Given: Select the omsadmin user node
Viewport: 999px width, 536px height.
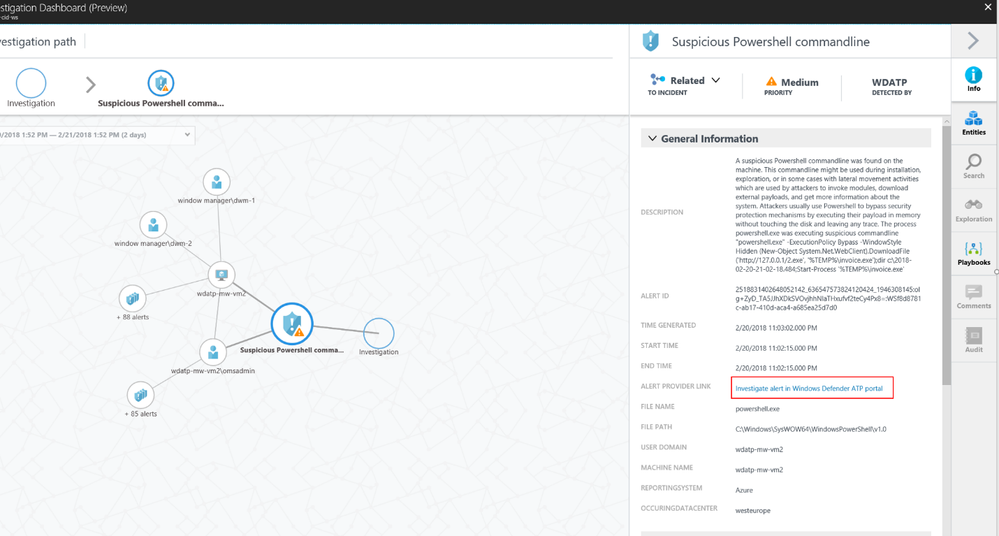Looking at the screenshot, I should [213, 352].
